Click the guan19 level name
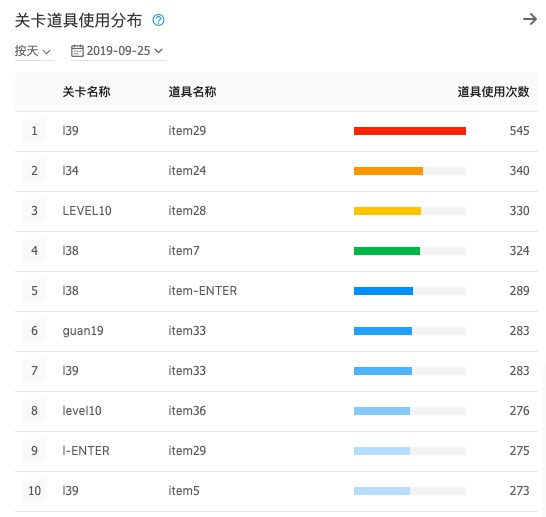The image size is (546, 517). tap(83, 331)
